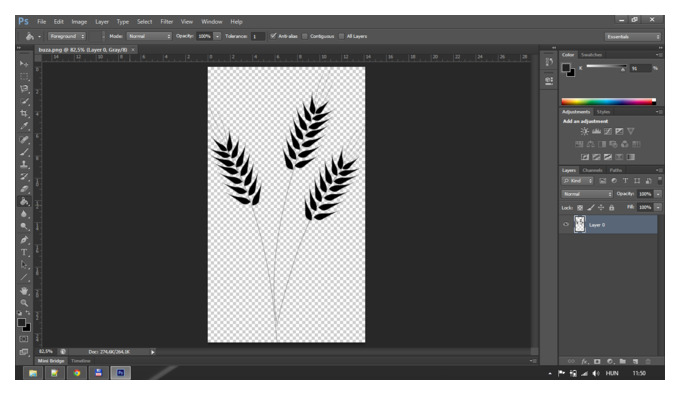680x395 pixels.
Task: Select the Pen tool
Action: [x=24, y=239]
